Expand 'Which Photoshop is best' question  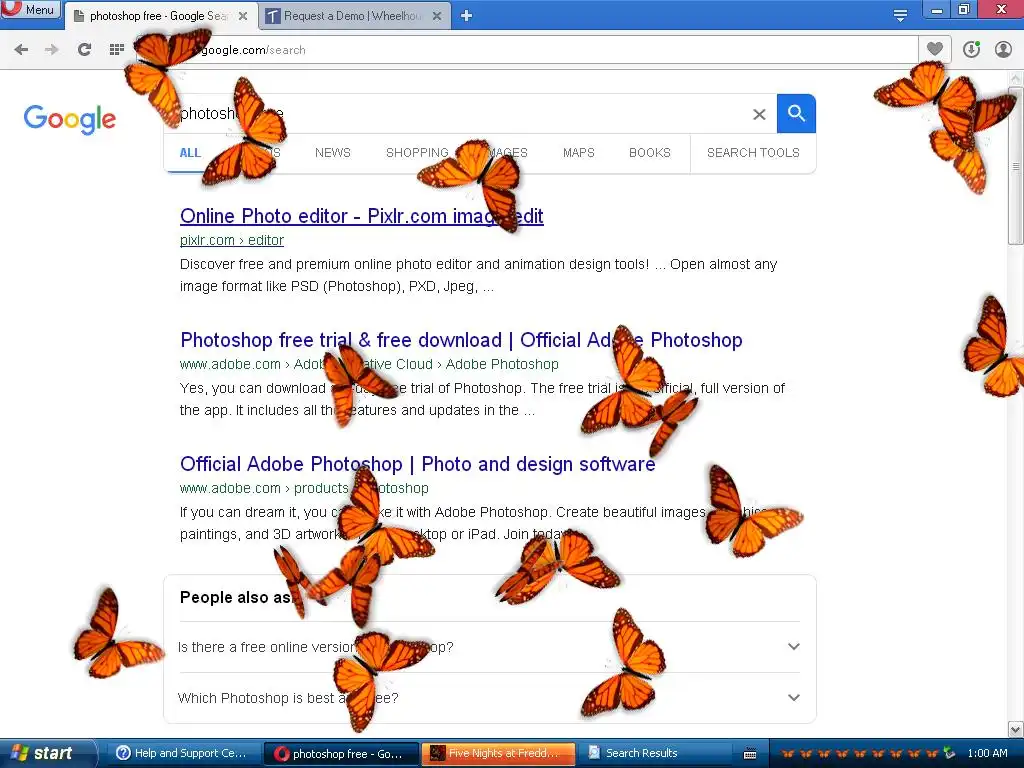[x=489, y=698]
